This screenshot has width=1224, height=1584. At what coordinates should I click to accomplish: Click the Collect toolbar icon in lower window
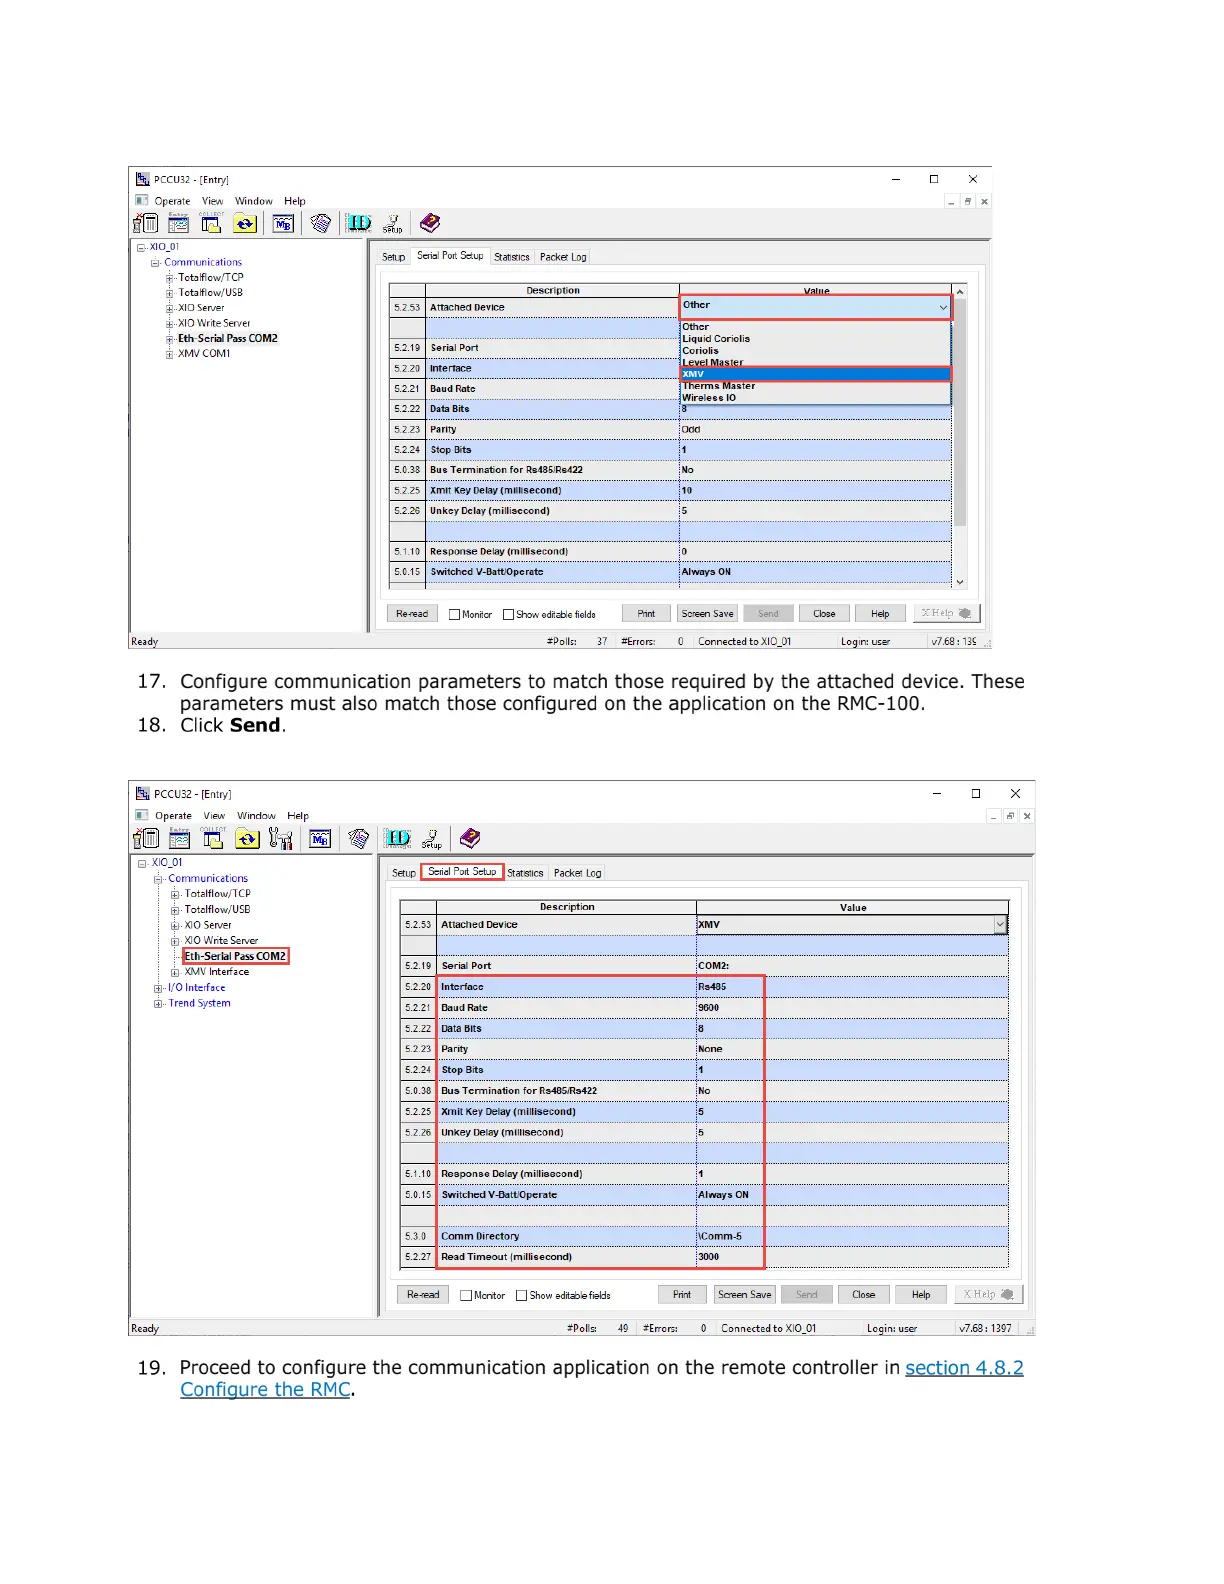click(212, 839)
